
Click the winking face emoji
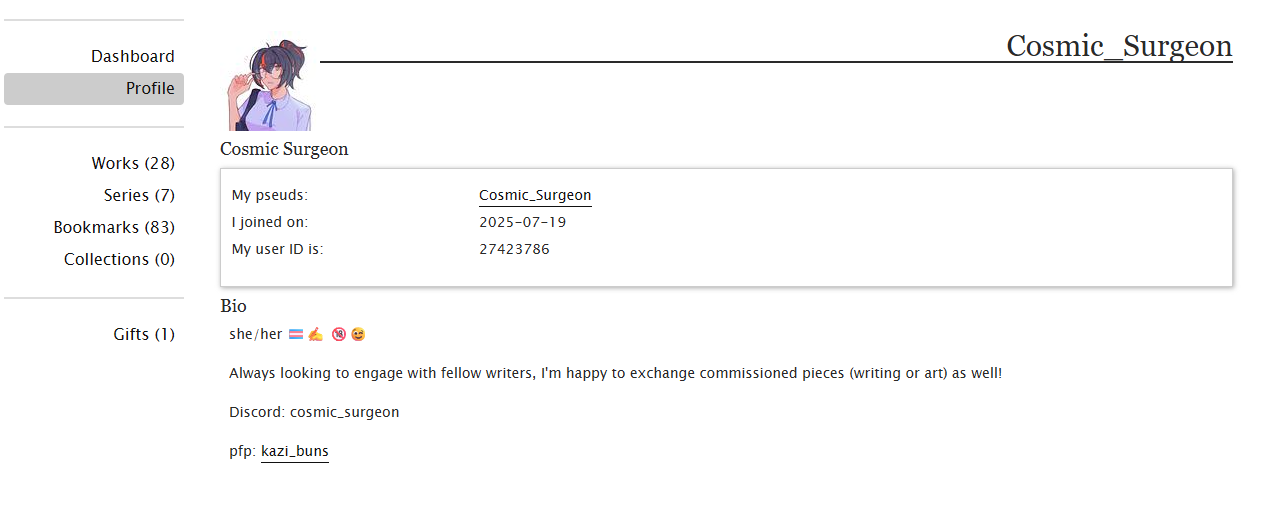pyautogui.click(x=358, y=334)
